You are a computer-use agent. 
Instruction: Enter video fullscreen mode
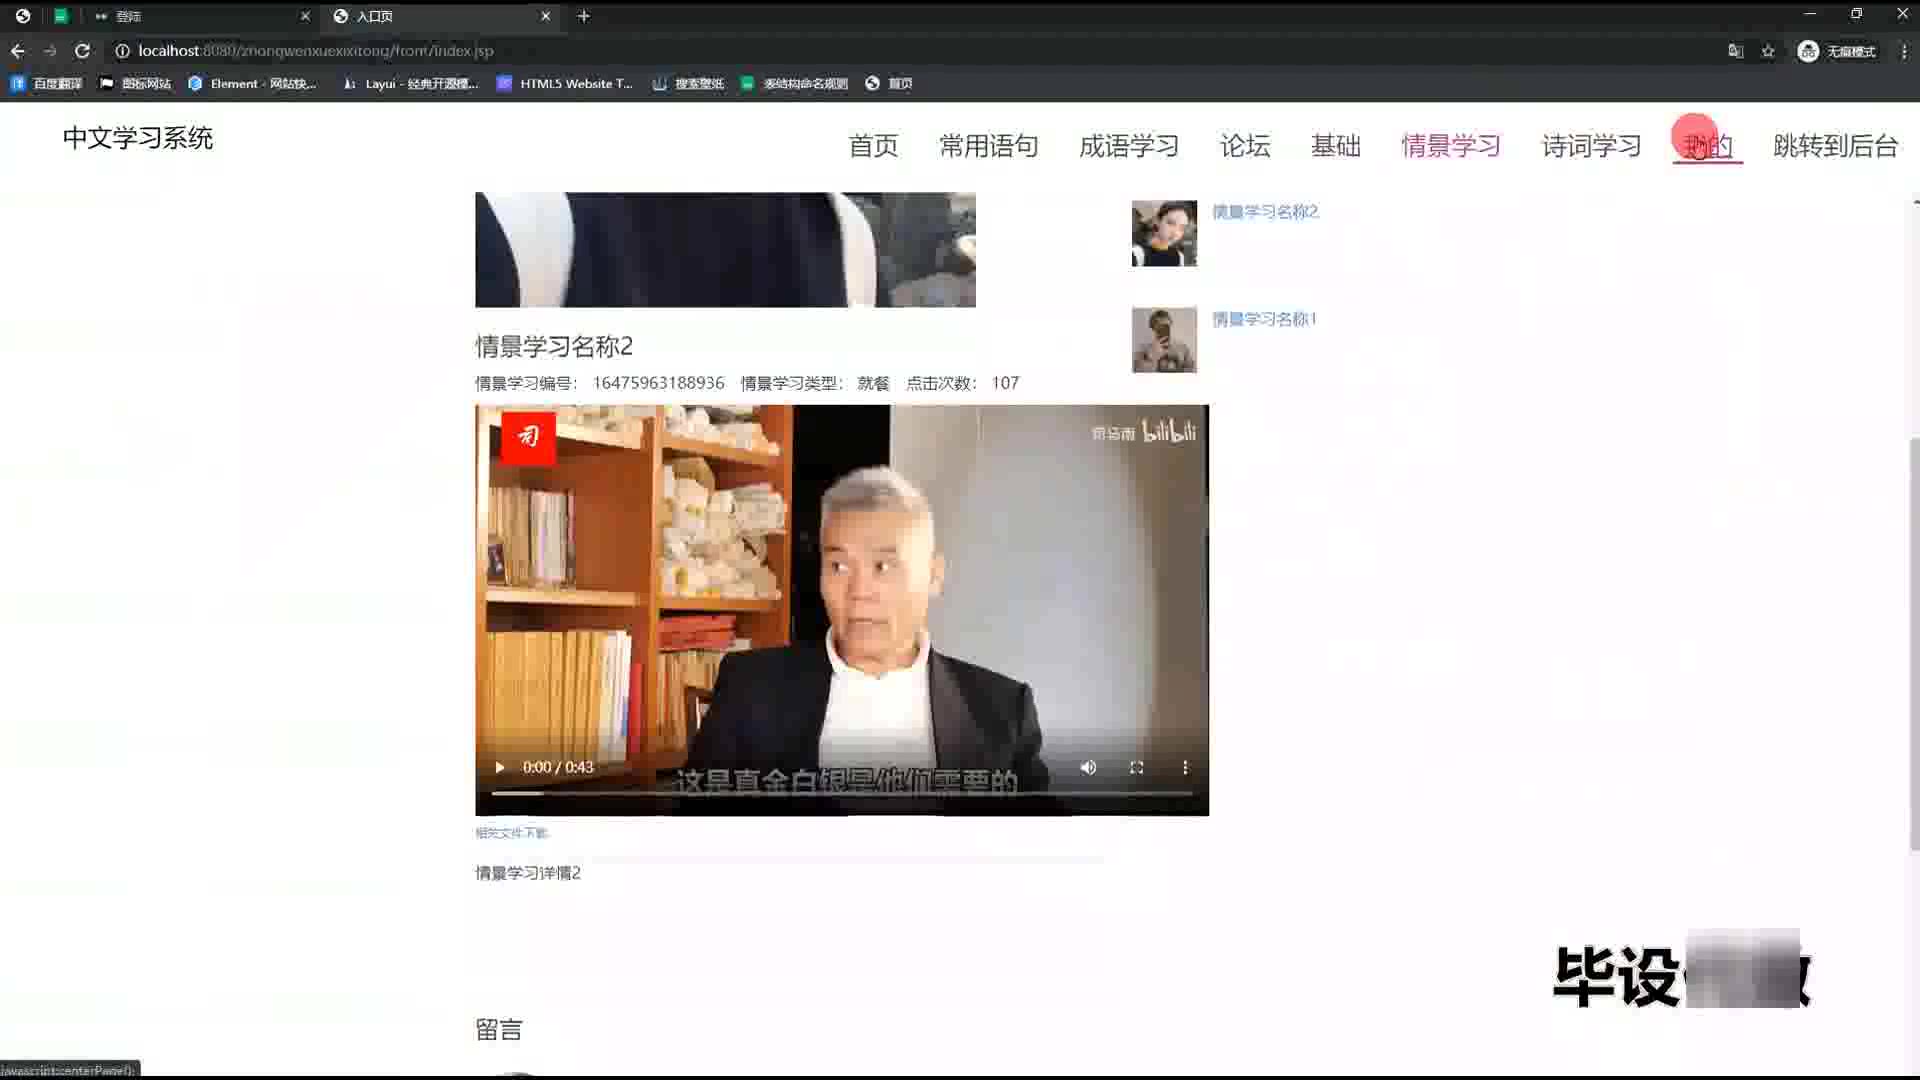[x=1136, y=767]
